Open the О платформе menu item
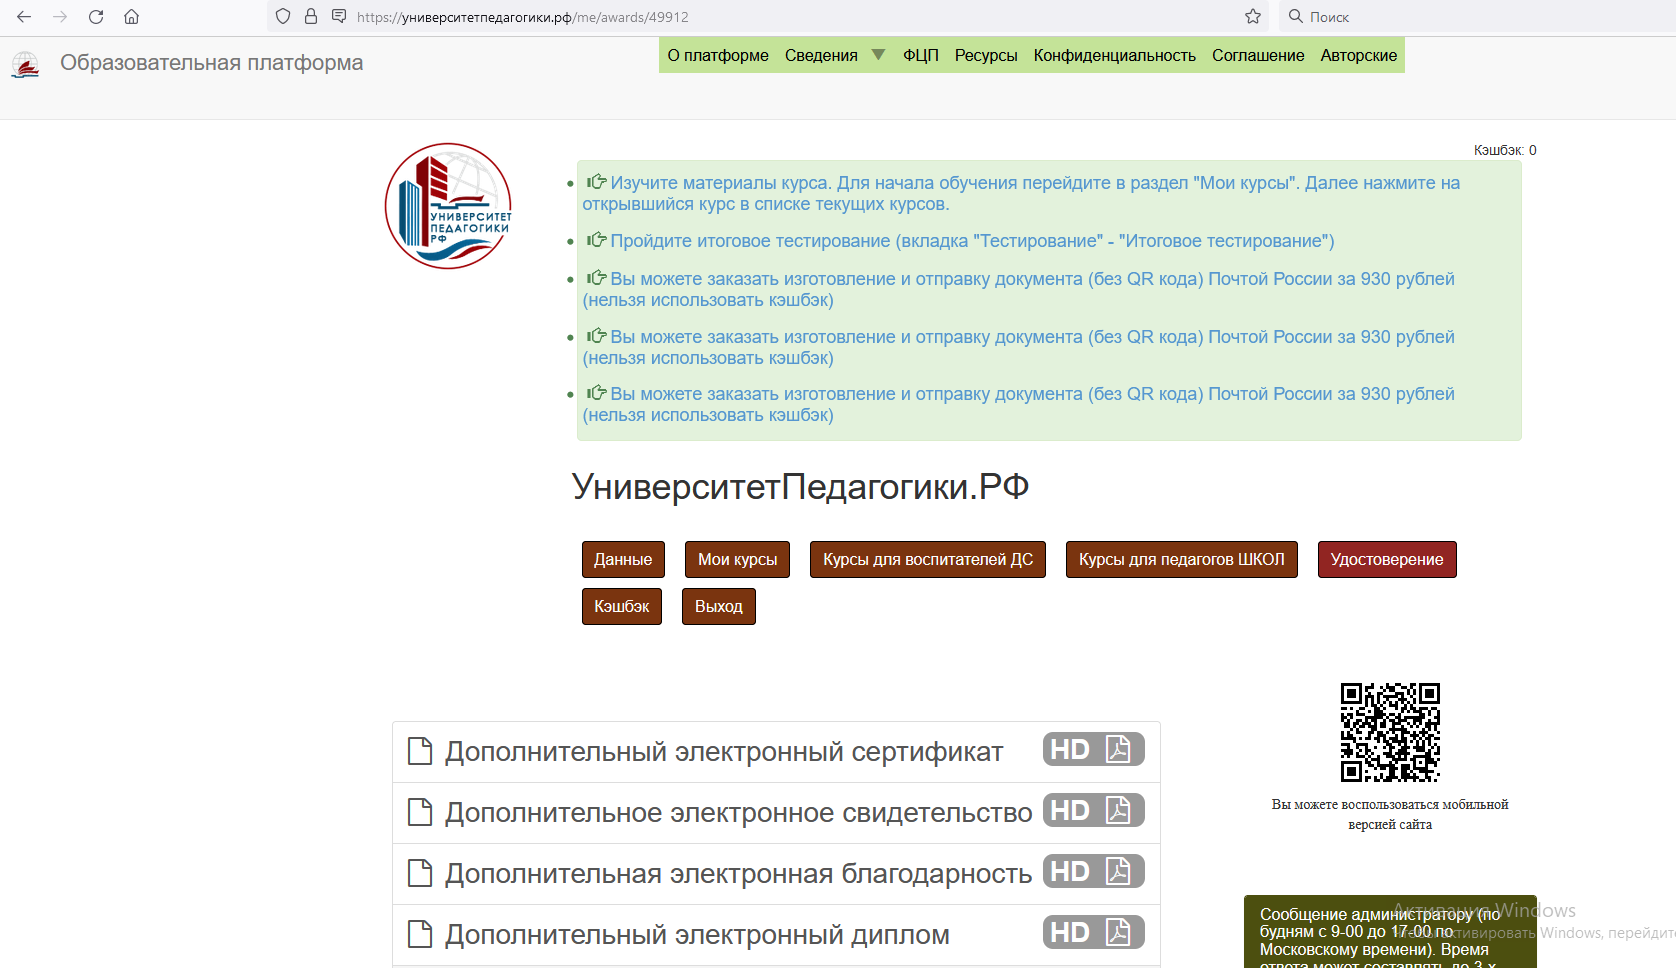Viewport: 1676px width, 968px height. pos(718,55)
